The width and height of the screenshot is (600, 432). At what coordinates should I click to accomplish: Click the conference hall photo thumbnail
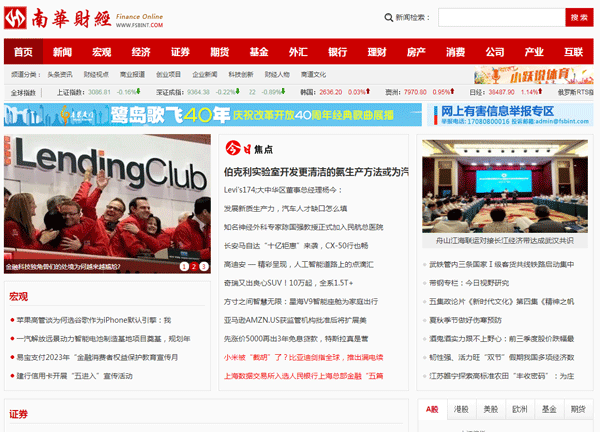[x=505, y=186]
